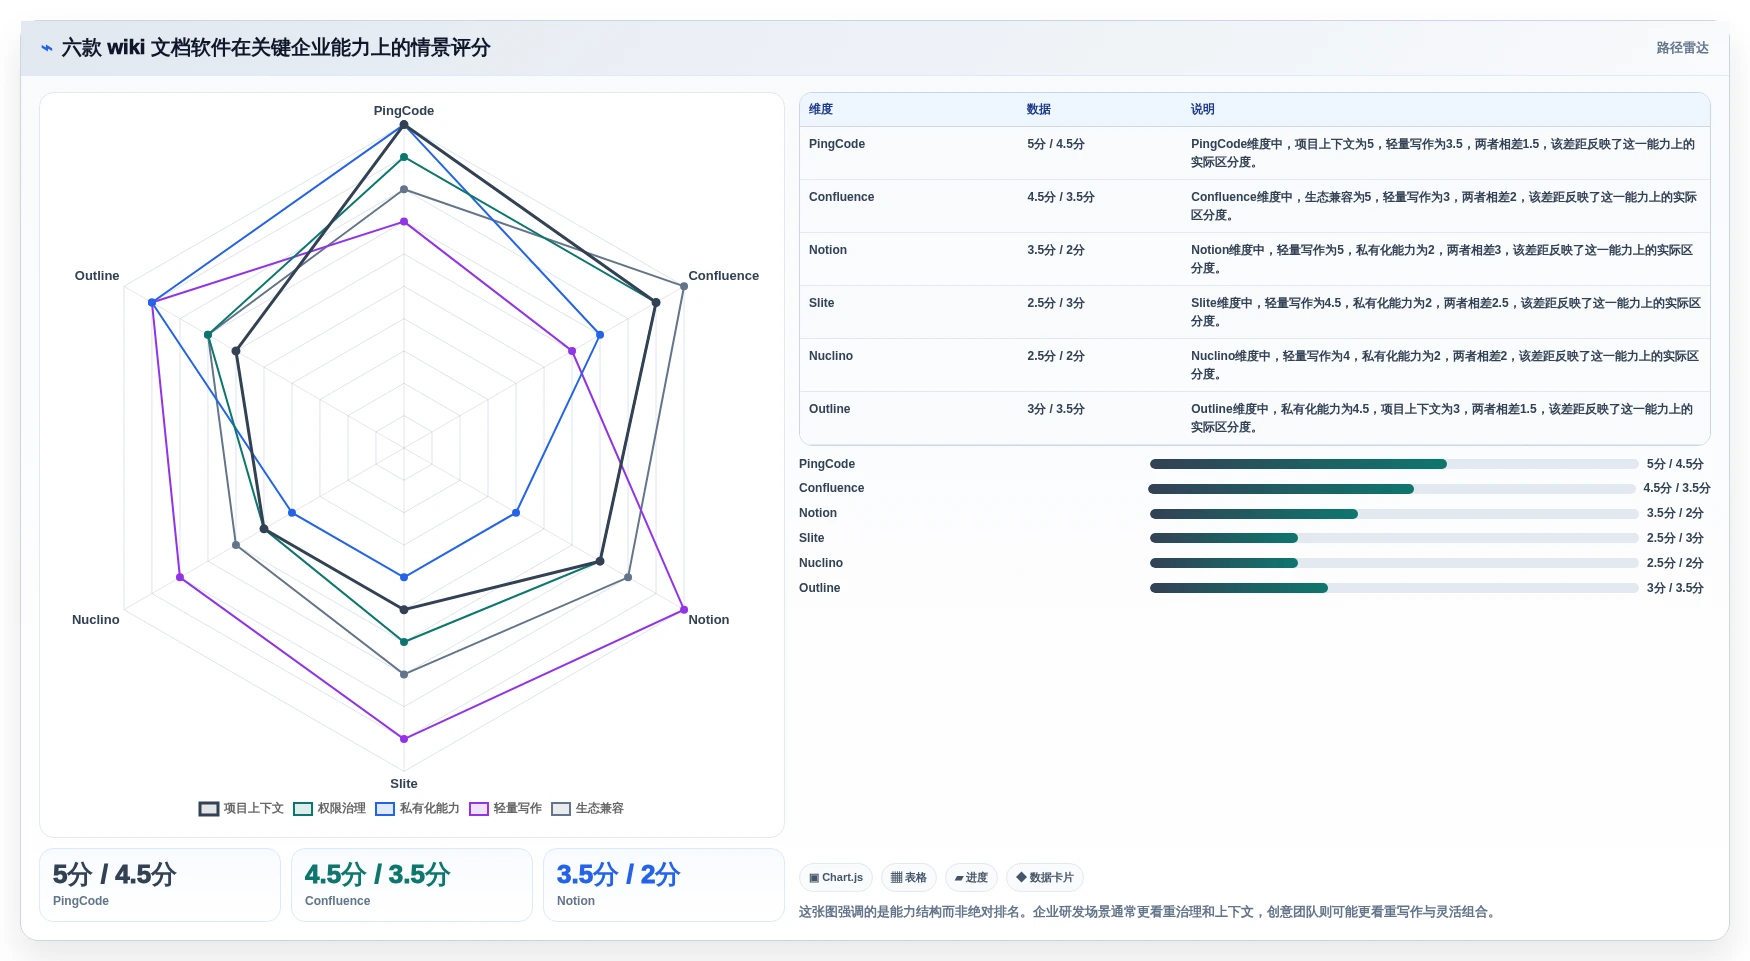Select the Notion table row name
This screenshot has width=1750, height=961.
[828, 250]
